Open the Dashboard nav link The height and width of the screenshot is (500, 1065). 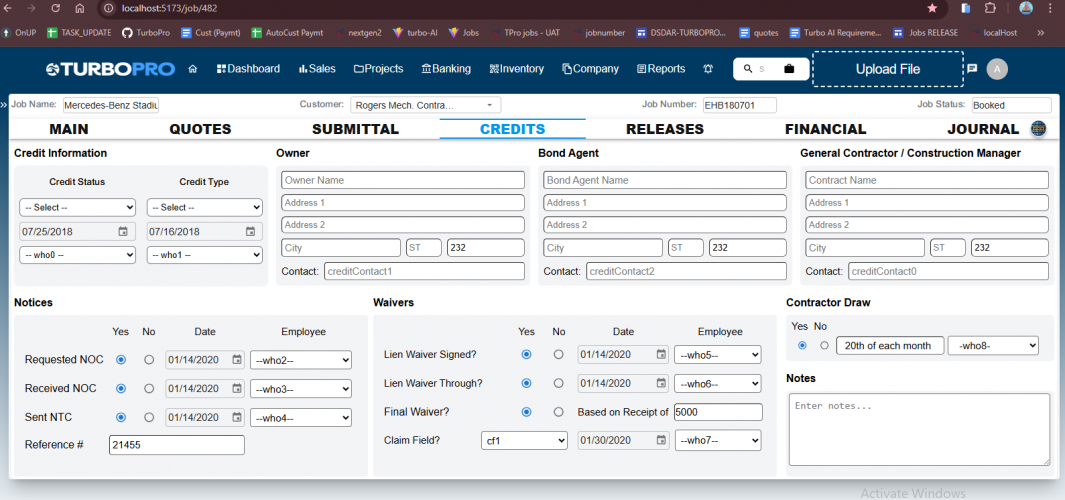coord(248,69)
